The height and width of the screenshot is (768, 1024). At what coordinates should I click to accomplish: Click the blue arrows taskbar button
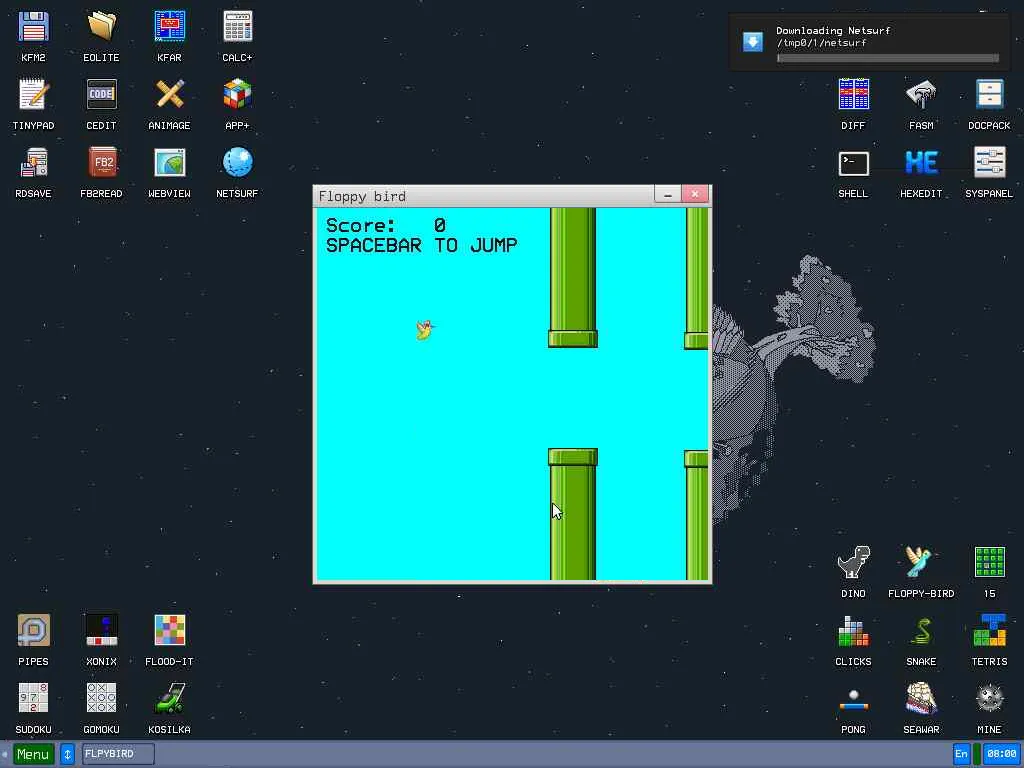coord(67,754)
